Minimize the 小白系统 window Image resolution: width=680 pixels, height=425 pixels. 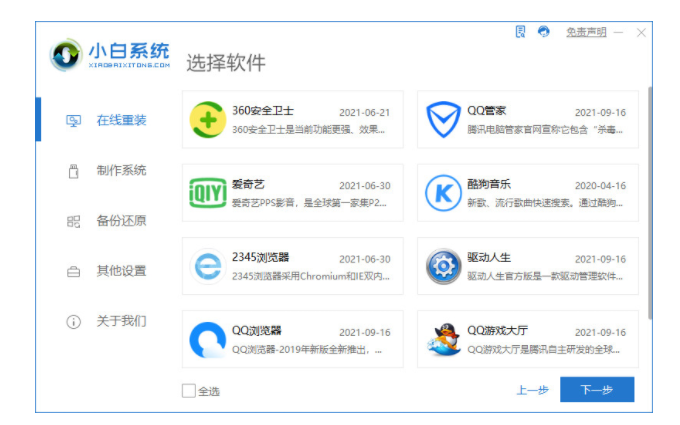618,33
